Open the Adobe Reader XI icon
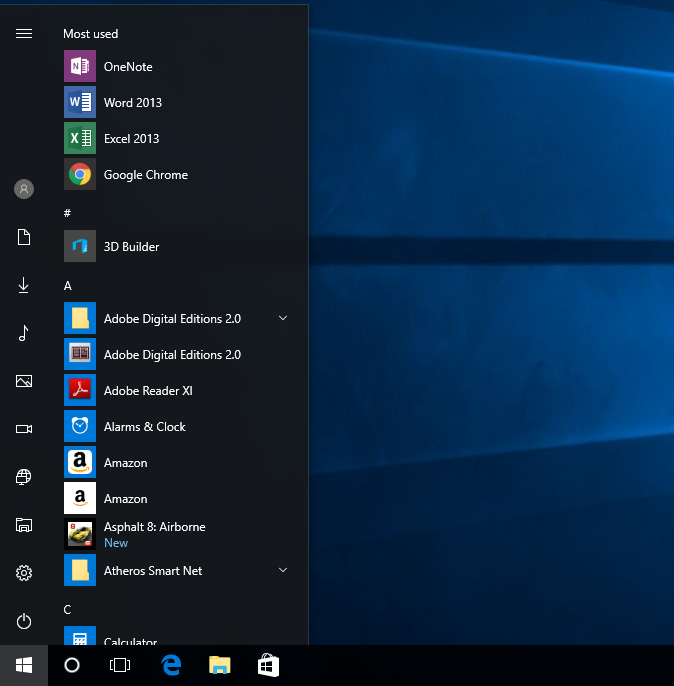 pyautogui.click(x=80, y=390)
